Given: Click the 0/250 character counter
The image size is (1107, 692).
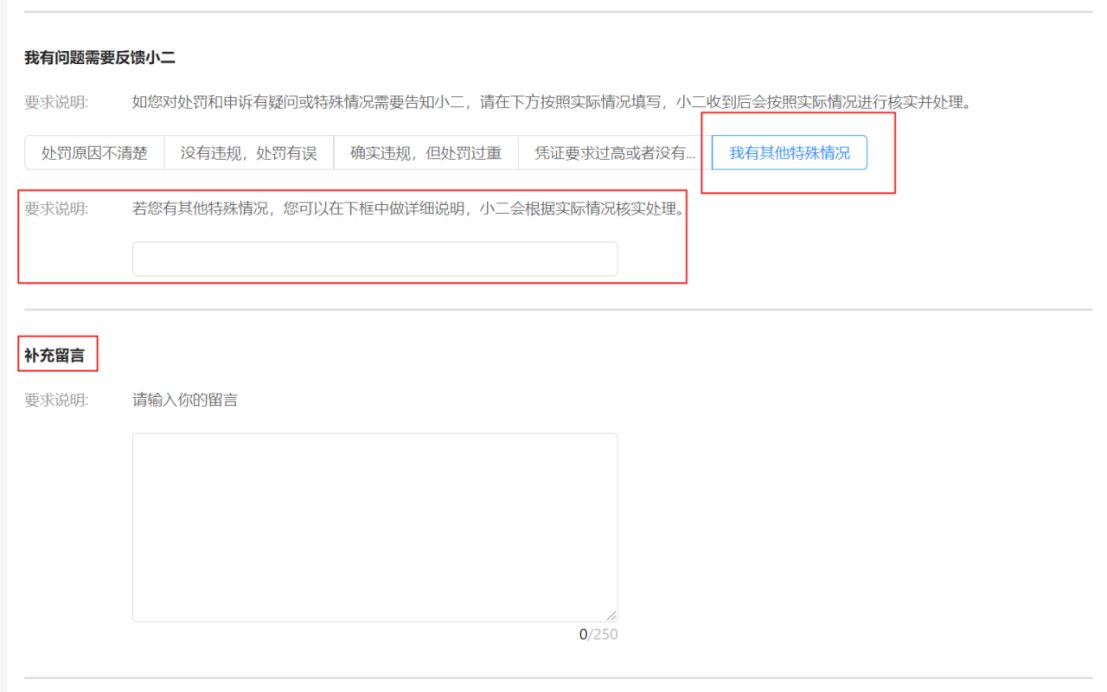Looking at the screenshot, I should (x=598, y=634).
